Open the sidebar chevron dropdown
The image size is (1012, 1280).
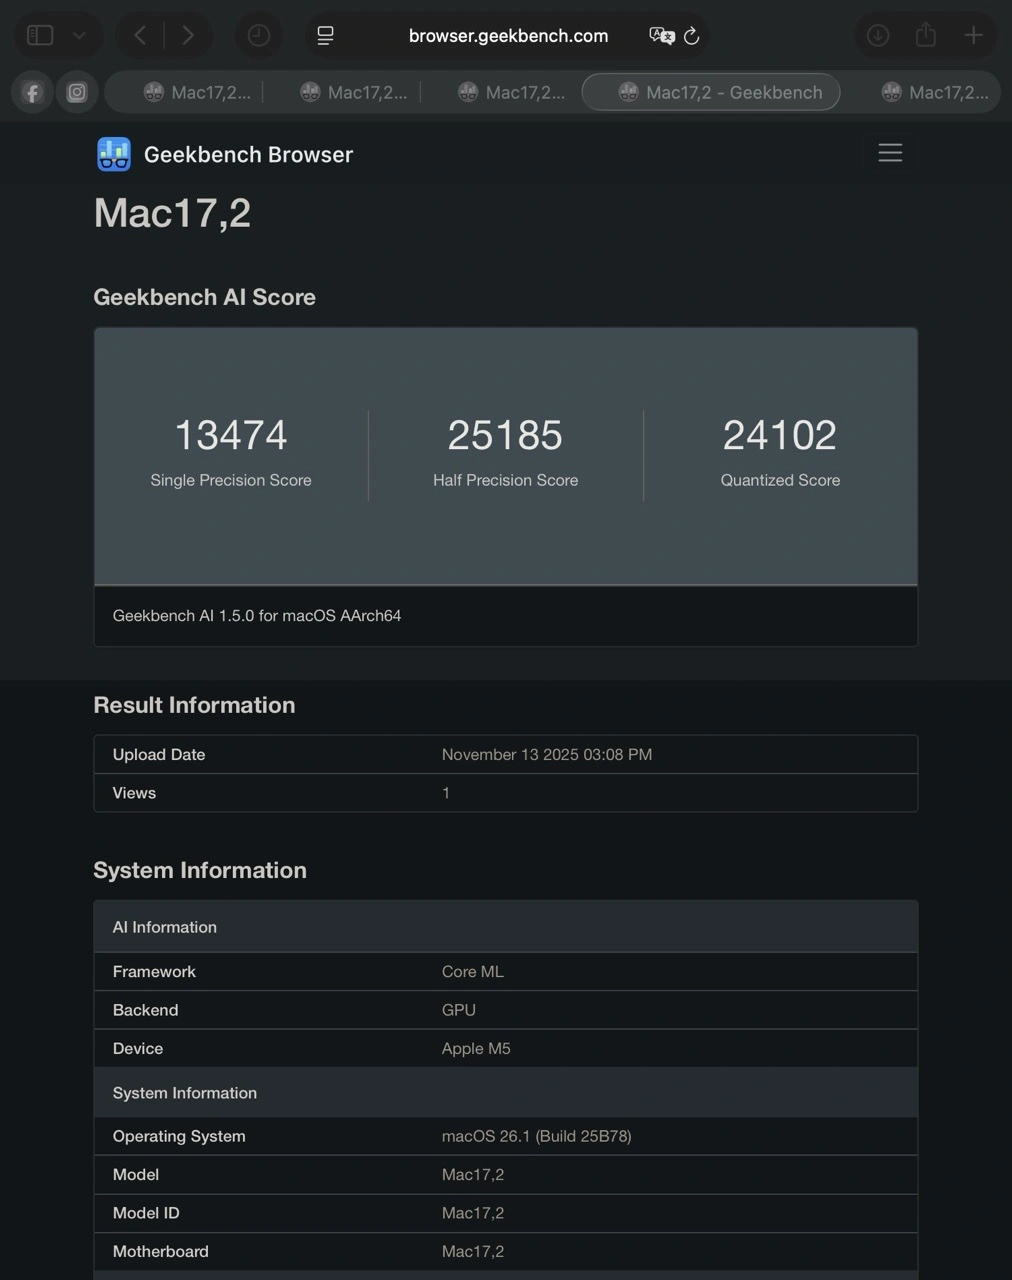79,36
